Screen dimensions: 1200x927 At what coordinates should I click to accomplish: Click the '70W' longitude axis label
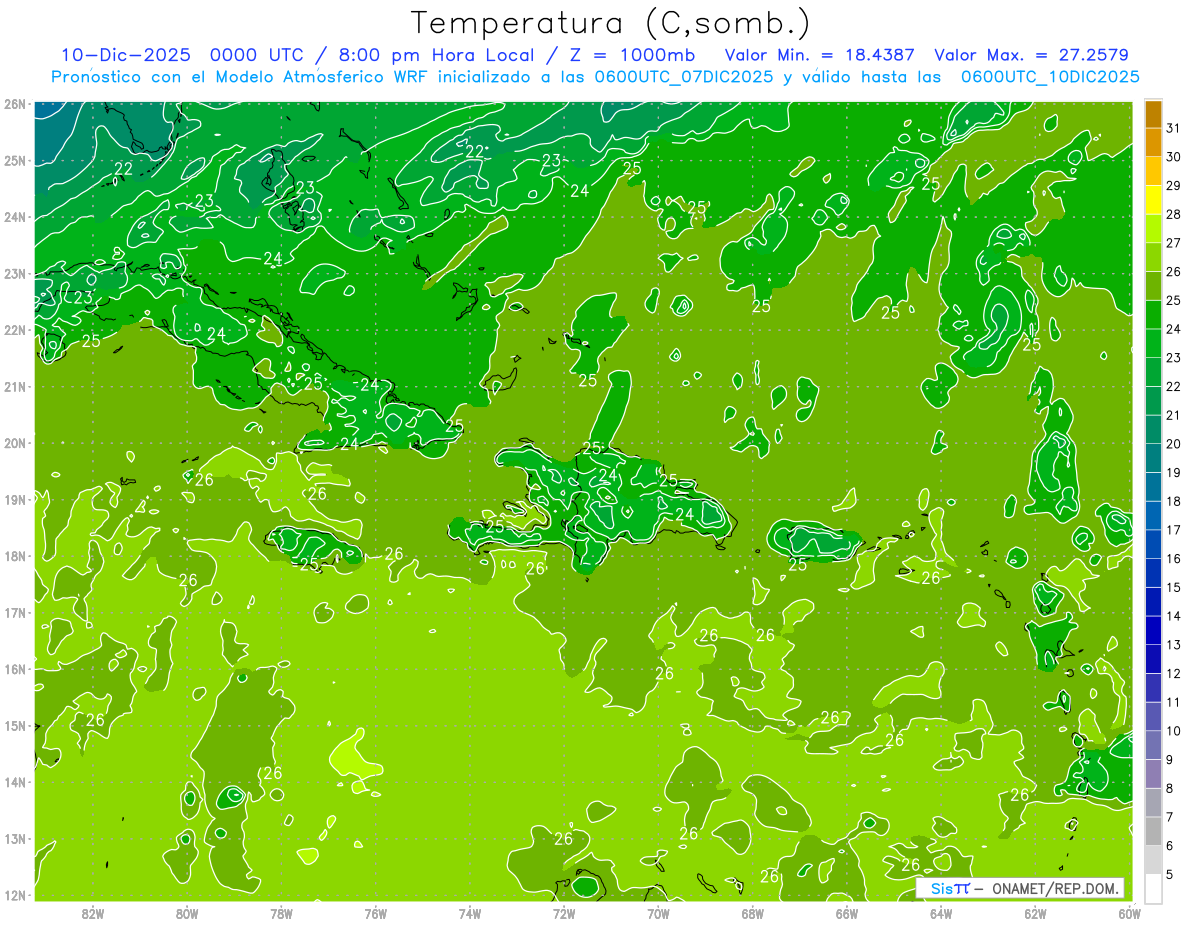(658, 913)
